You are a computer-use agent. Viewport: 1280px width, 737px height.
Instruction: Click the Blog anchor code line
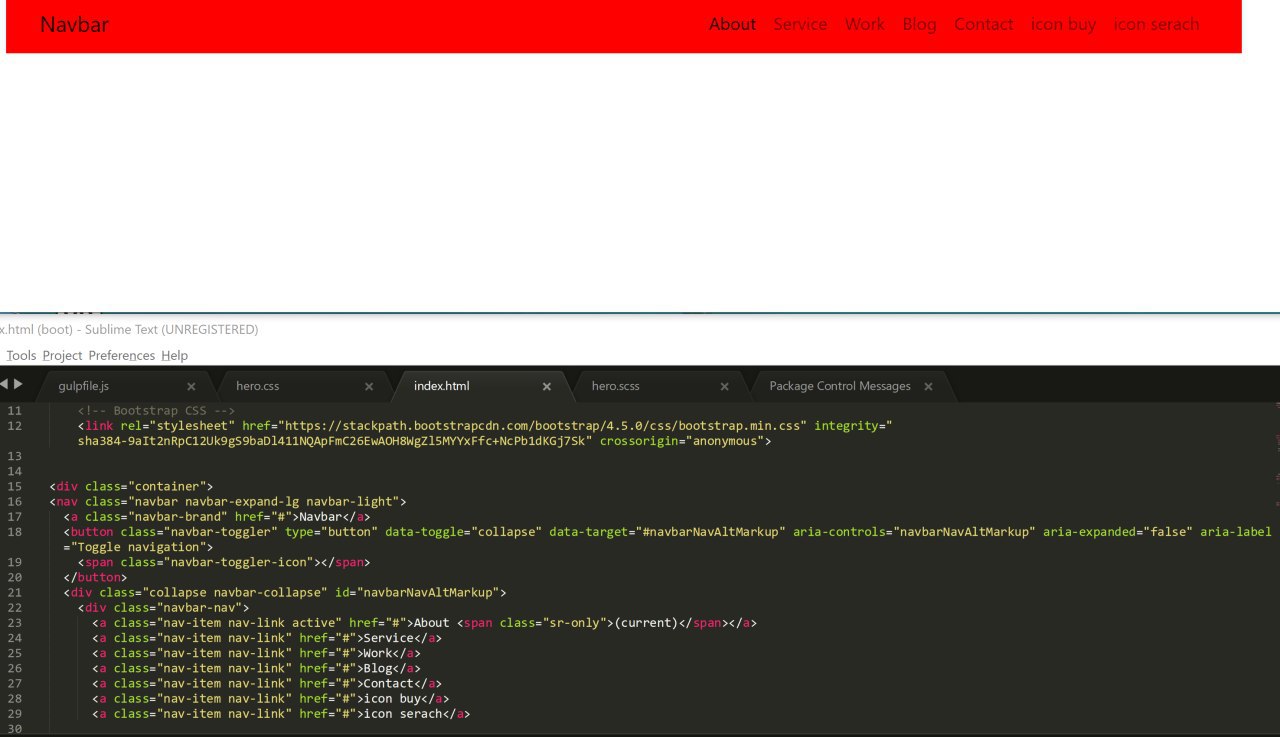(256, 669)
